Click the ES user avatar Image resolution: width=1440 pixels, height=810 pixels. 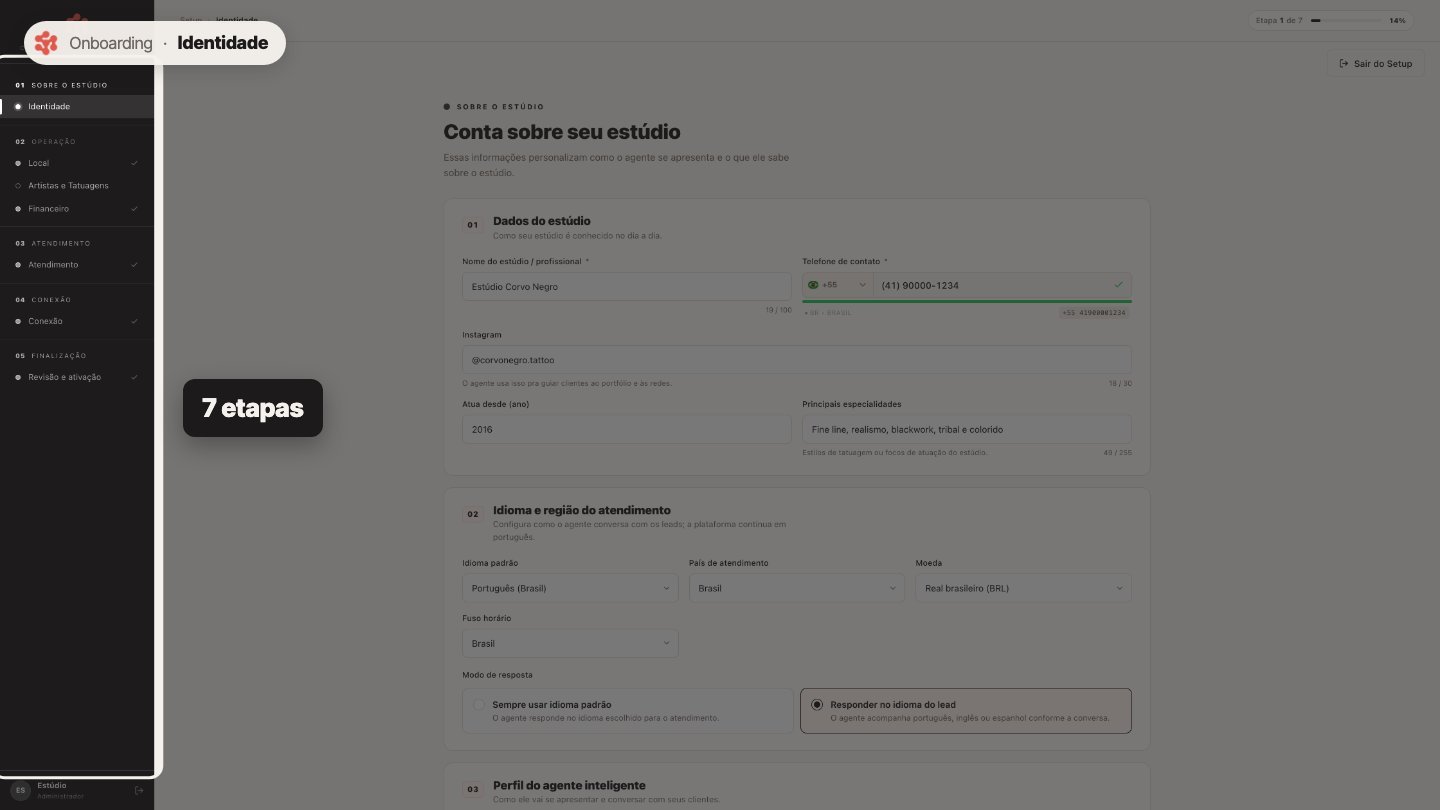20,790
